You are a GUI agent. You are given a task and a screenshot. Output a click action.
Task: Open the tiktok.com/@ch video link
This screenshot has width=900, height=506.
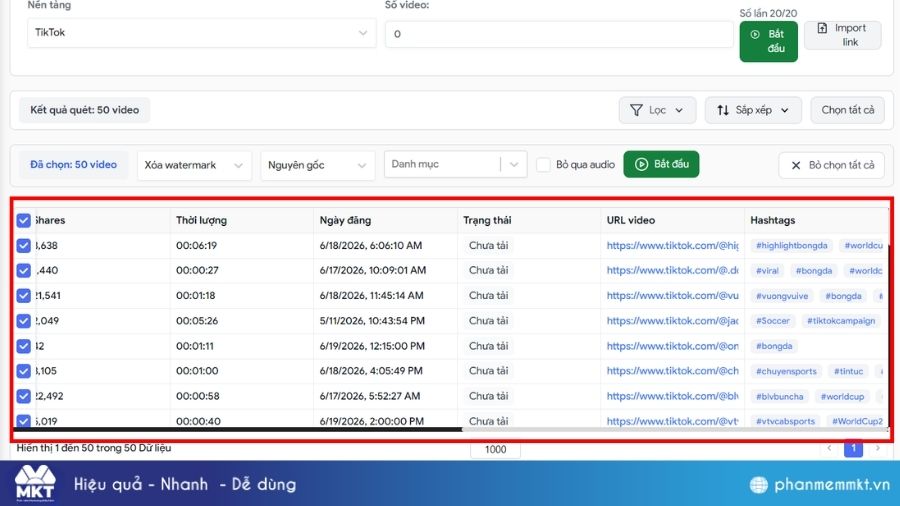point(673,371)
